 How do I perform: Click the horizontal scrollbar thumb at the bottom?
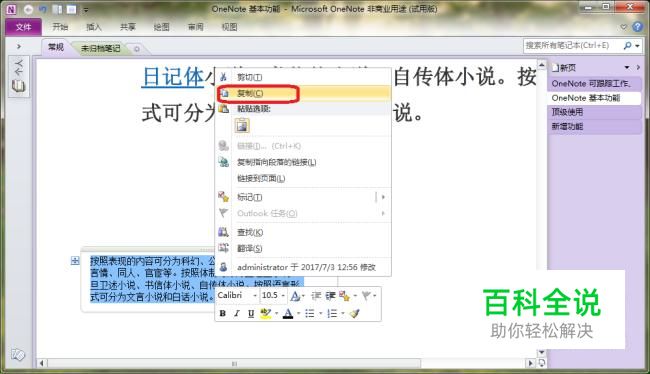(234, 364)
